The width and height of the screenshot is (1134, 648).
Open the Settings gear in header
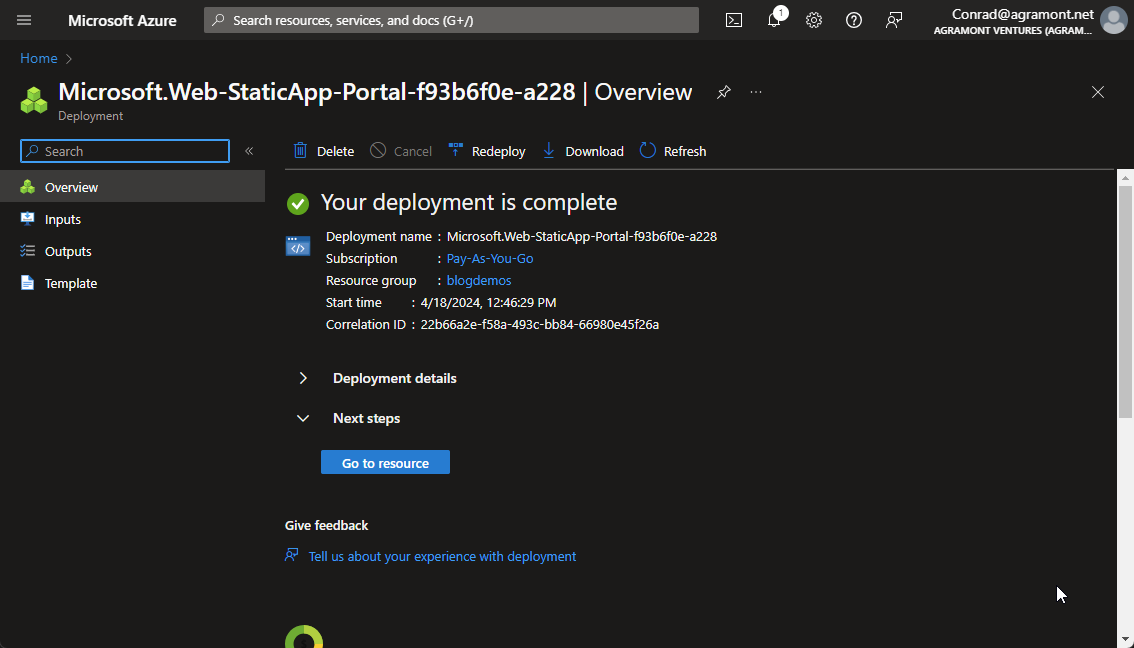(x=814, y=20)
